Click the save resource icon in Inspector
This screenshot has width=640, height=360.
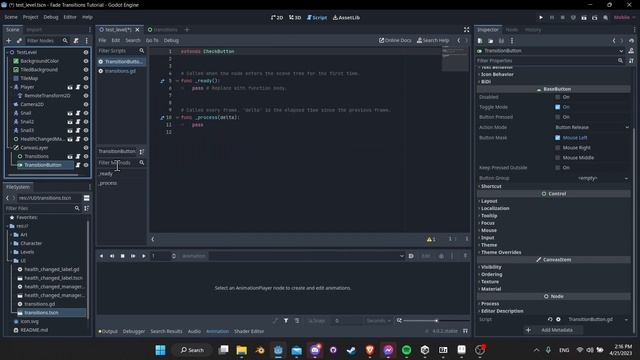501,41
